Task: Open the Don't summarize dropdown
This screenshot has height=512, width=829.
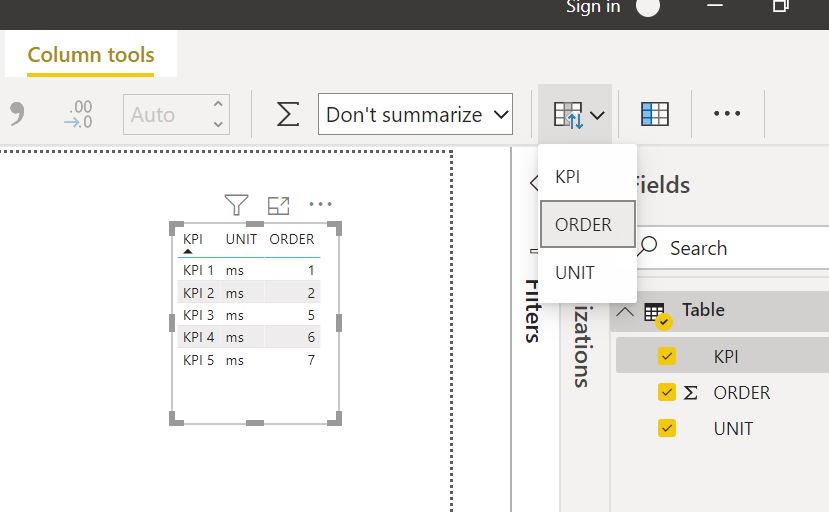Action: click(x=415, y=114)
